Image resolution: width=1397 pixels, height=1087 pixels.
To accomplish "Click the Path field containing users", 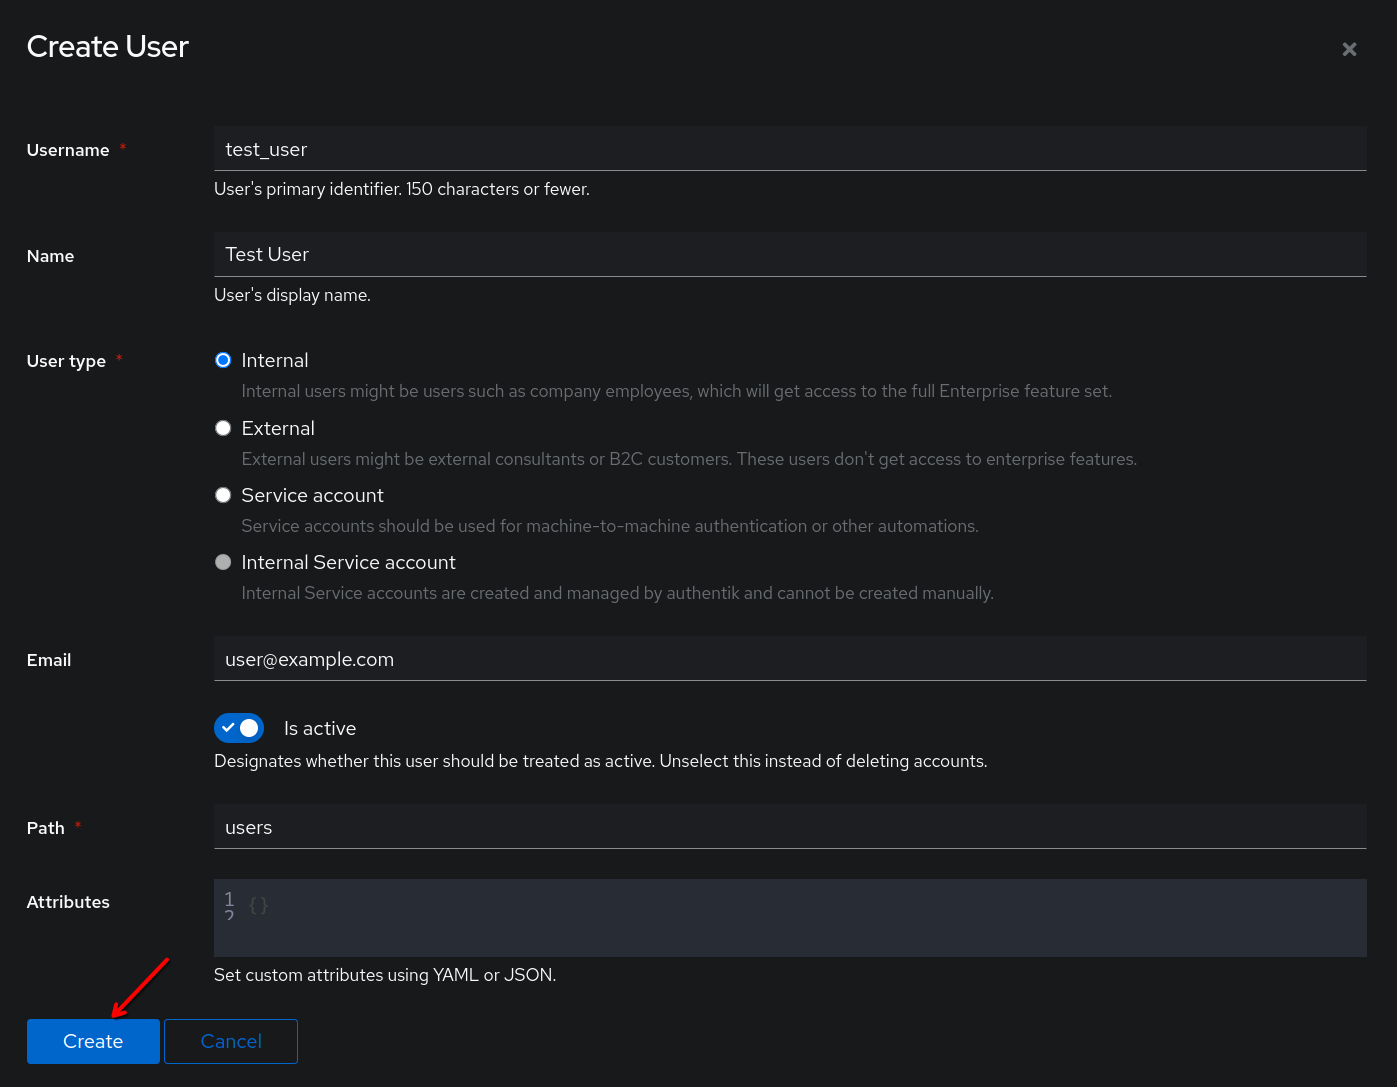I will click(789, 827).
